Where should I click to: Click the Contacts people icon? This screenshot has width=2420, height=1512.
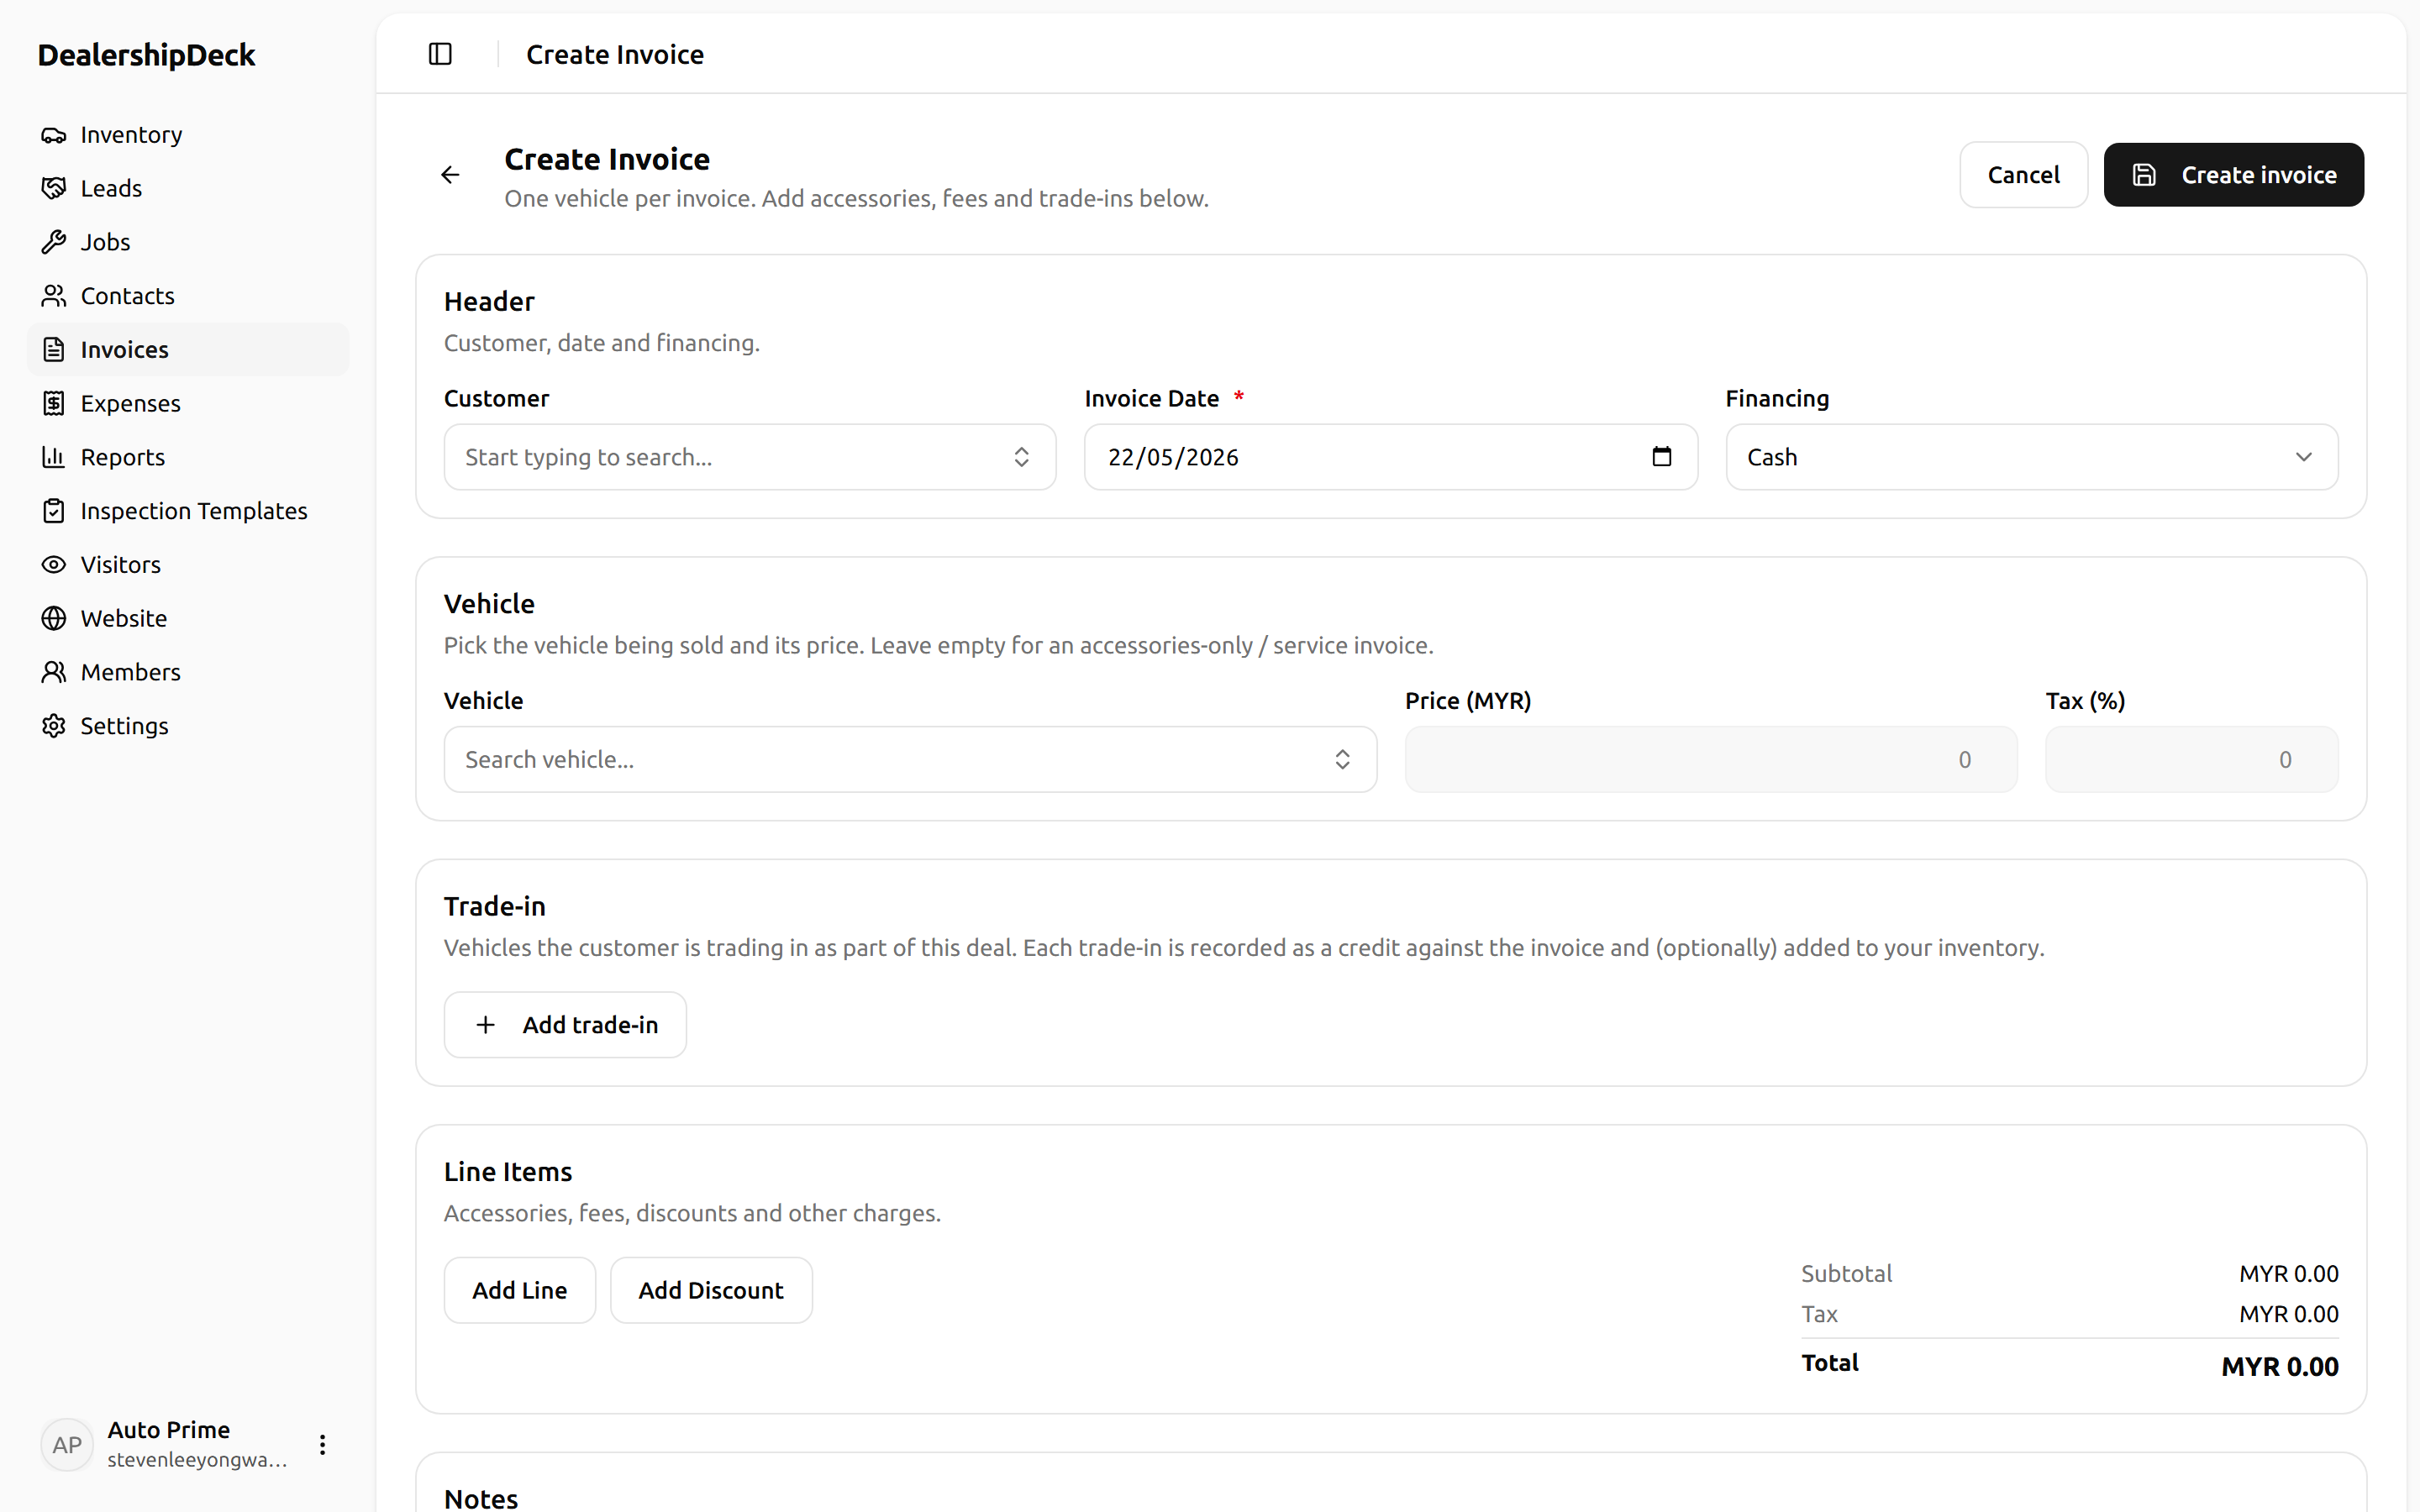coord(54,296)
